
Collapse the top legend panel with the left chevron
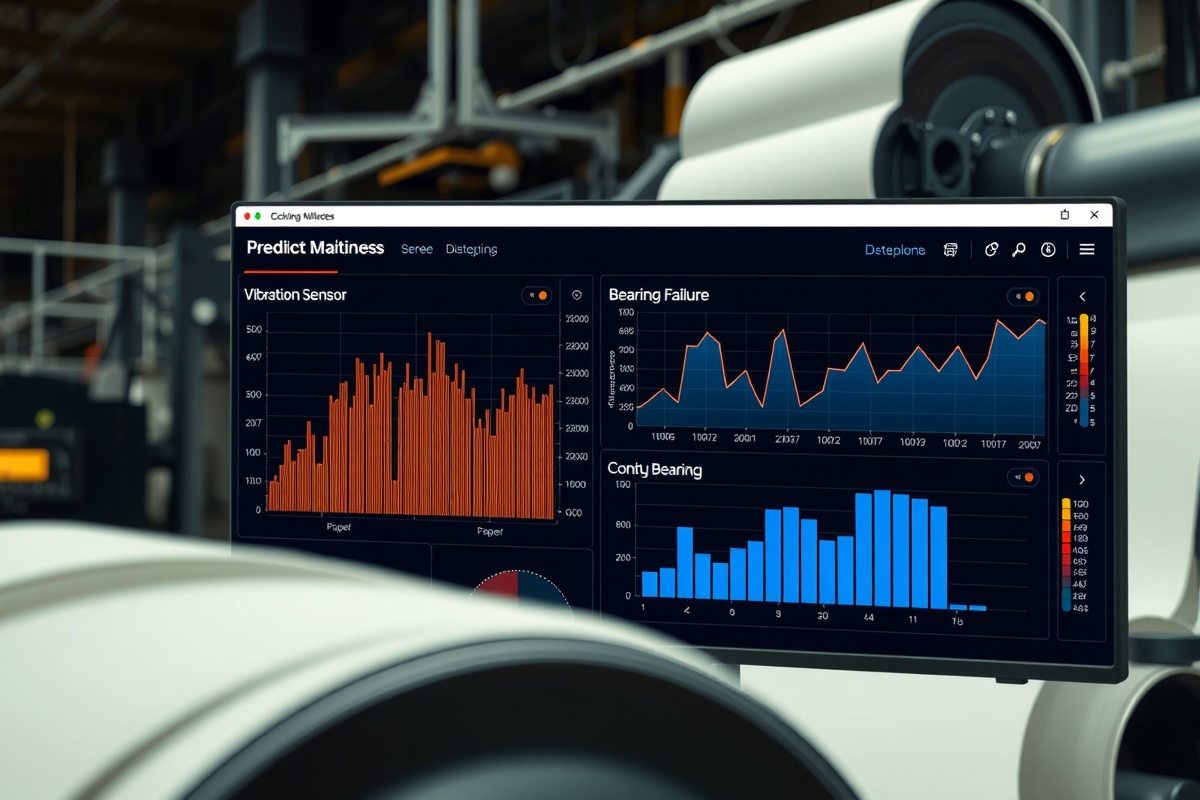(1082, 297)
